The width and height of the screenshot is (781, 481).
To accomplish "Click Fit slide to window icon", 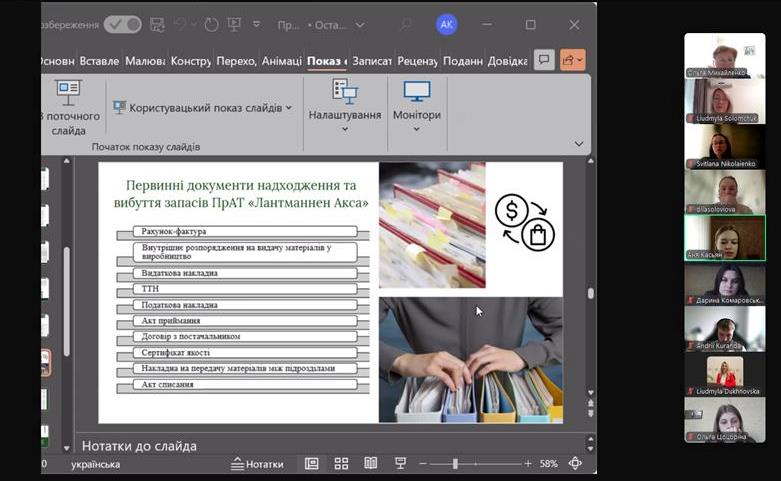I will coord(575,464).
